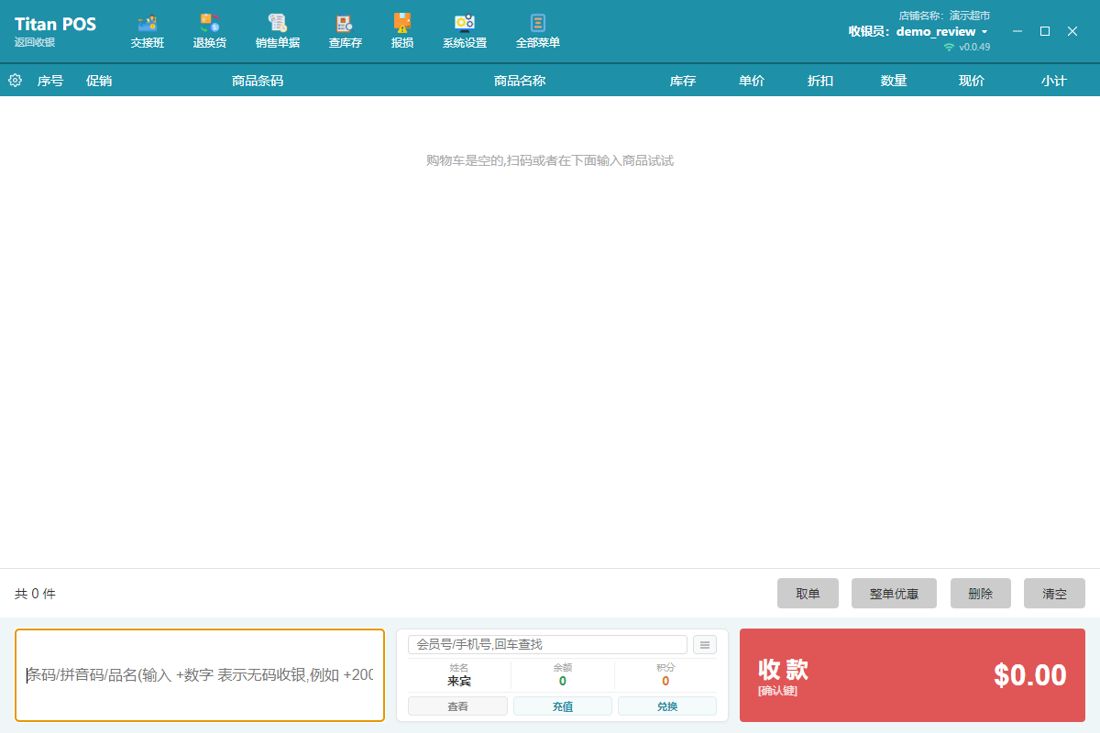The image size is (1100, 733).
Task: Click the member 查看 view button
Action: [x=457, y=706]
